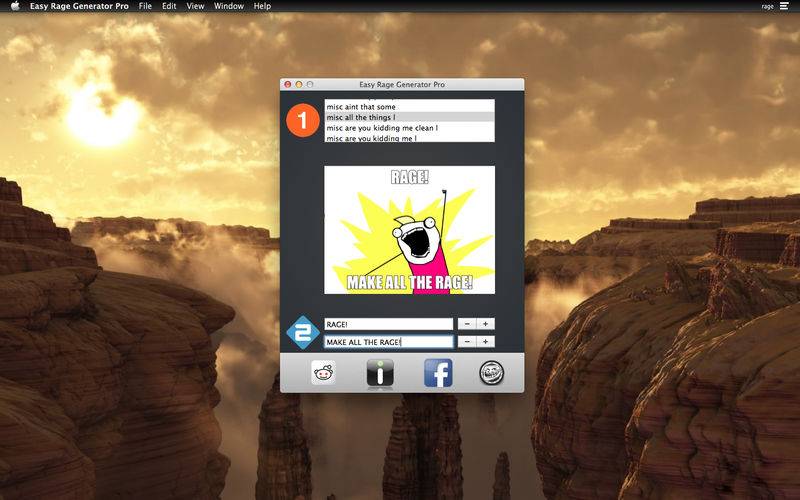Select 'misc are you kidding me clean I' row
The width and height of the screenshot is (800, 500).
click(410, 128)
